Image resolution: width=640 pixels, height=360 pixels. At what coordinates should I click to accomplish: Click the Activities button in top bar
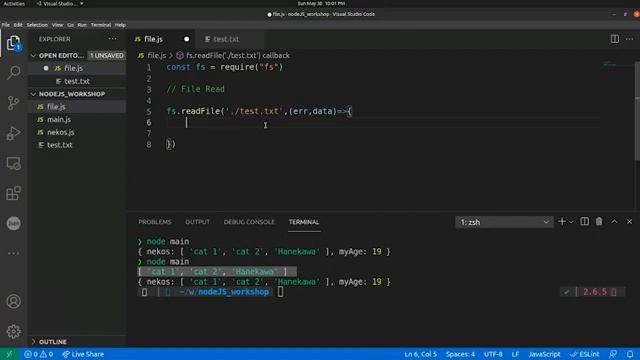coord(14,3)
